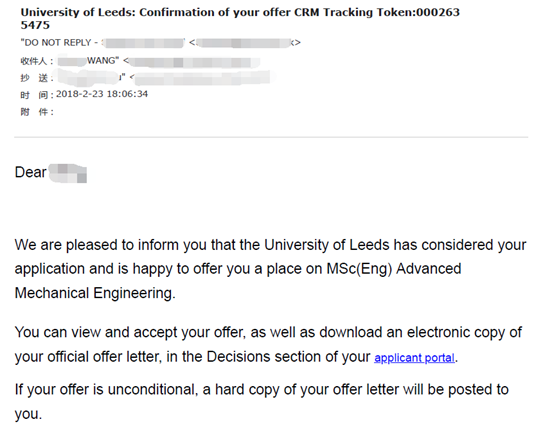
Task: Click the sentence starting "You can view and accept"
Action: point(269,344)
